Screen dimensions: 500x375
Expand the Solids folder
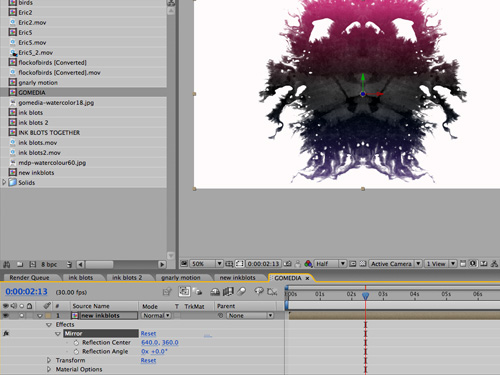(4, 182)
